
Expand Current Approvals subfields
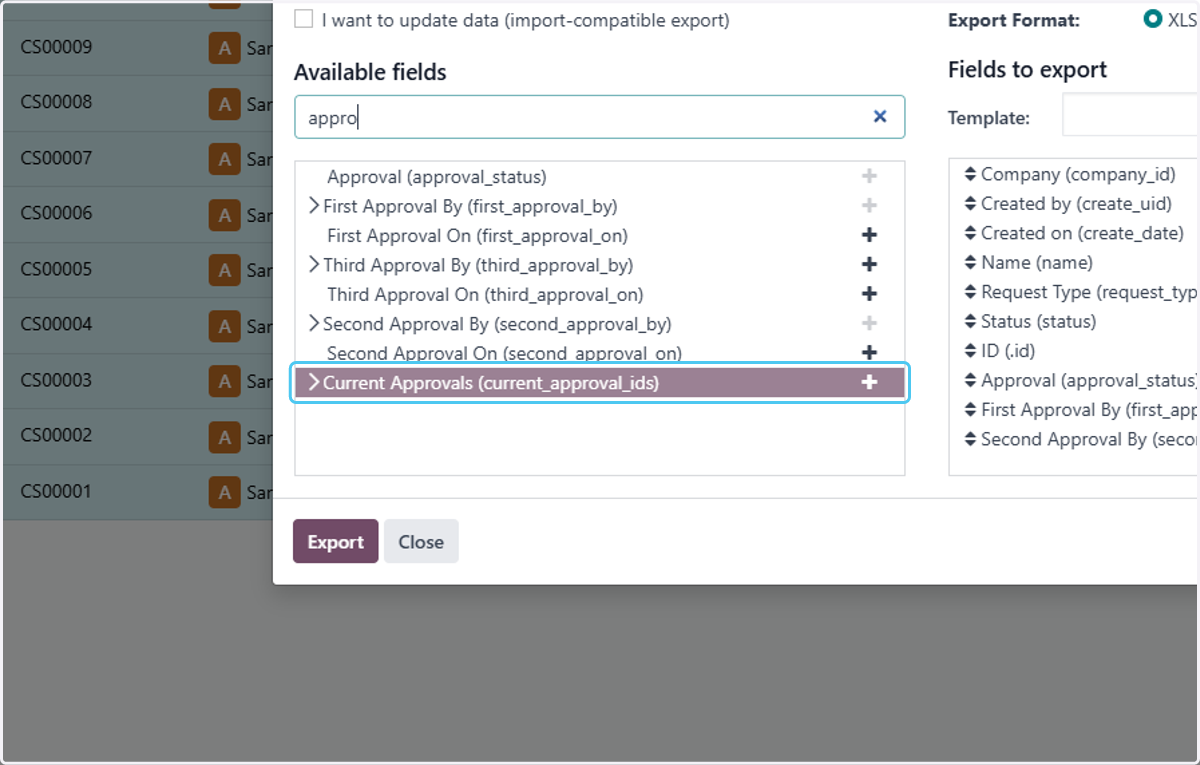314,383
